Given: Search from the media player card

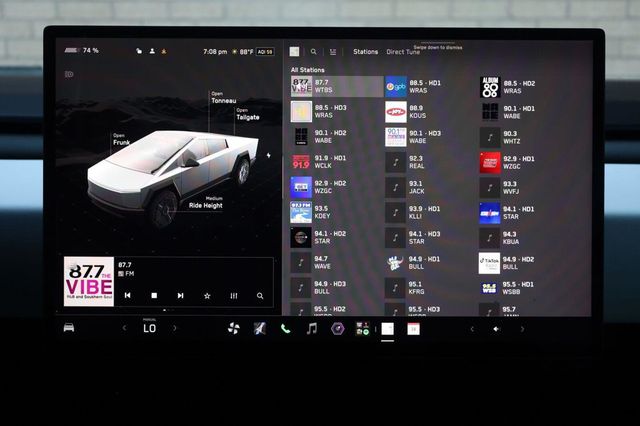Looking at the screenshot, I should (260, 296).
